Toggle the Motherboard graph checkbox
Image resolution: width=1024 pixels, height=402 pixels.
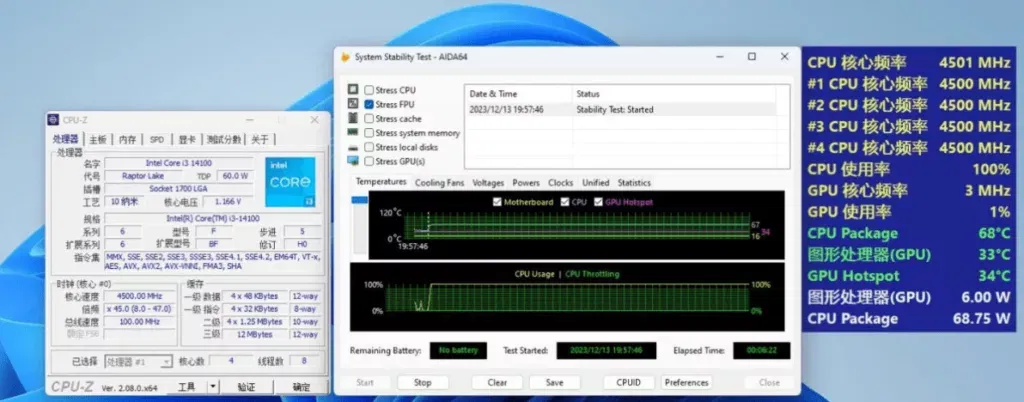(x=498, y=202)
